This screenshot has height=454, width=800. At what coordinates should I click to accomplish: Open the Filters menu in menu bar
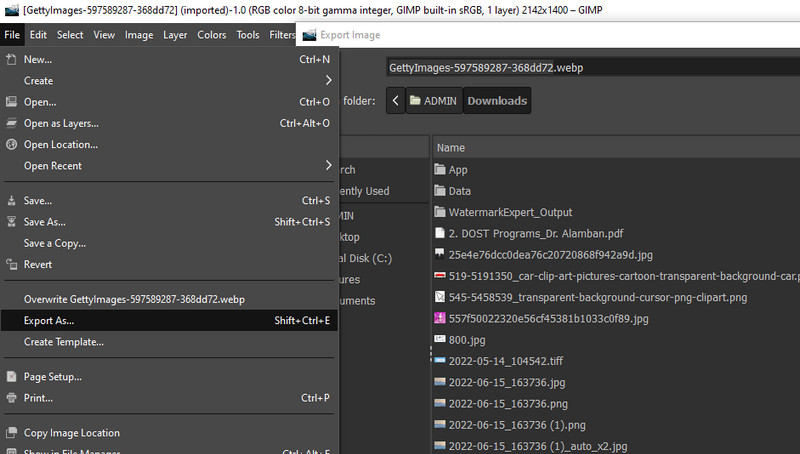[281, 35]
